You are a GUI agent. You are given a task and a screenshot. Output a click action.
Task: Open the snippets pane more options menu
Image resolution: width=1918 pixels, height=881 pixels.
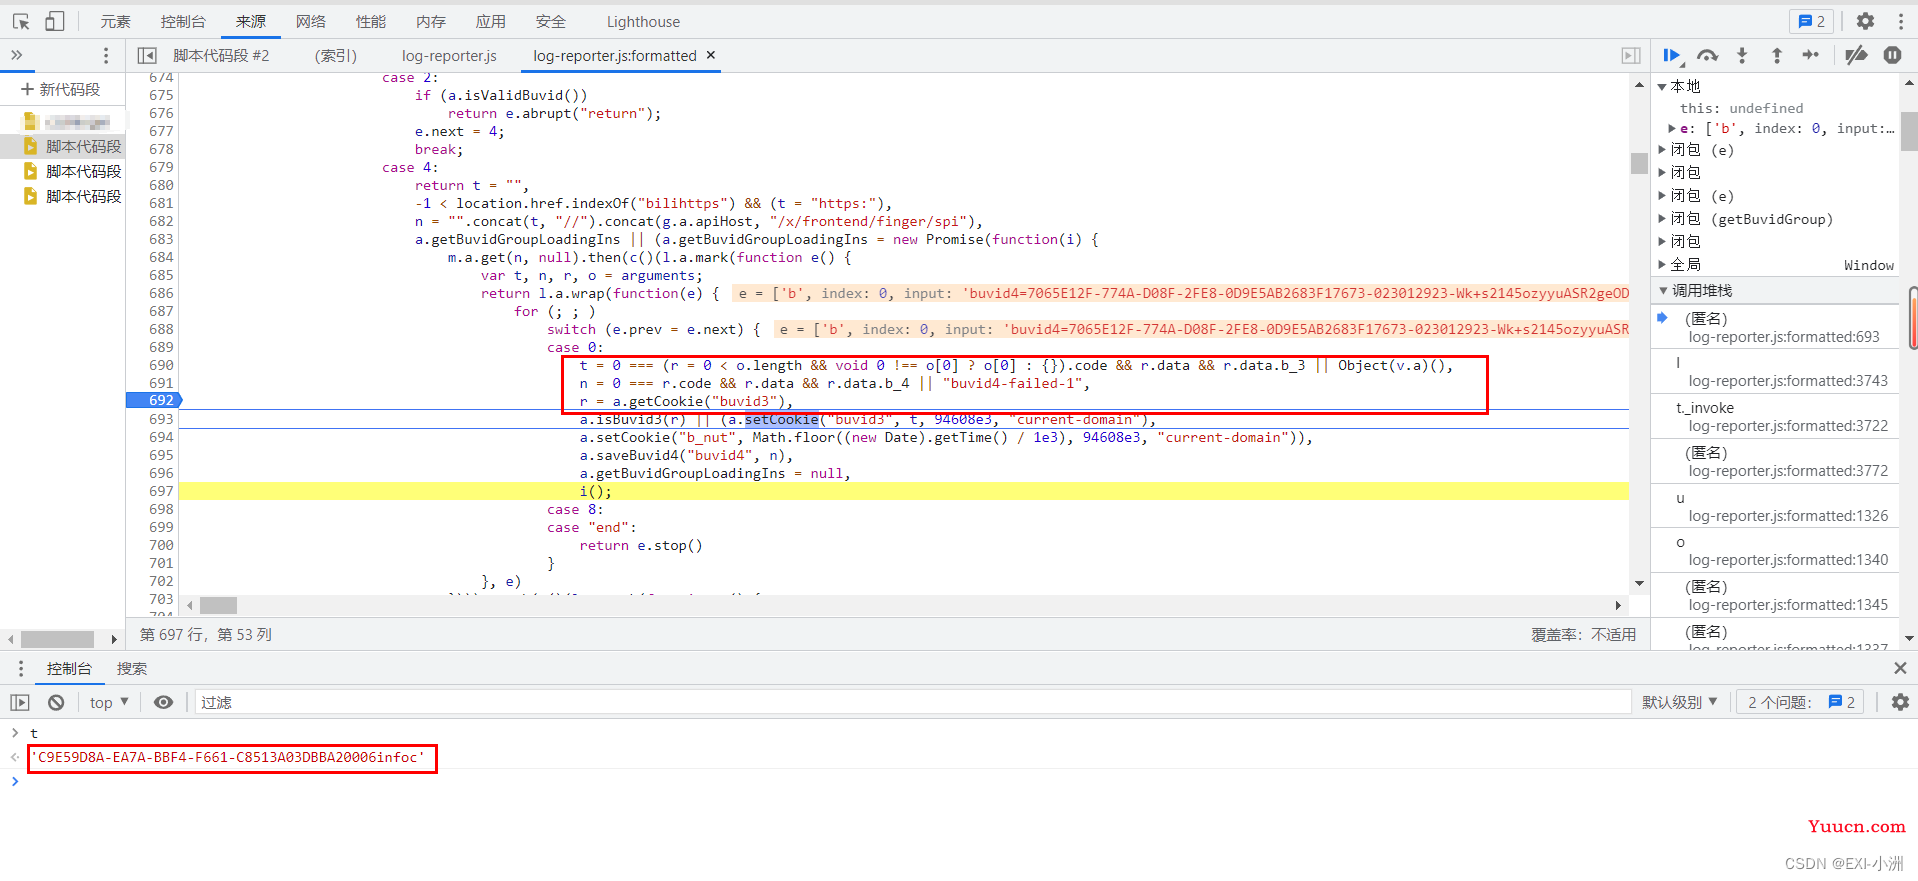(105, 55)
